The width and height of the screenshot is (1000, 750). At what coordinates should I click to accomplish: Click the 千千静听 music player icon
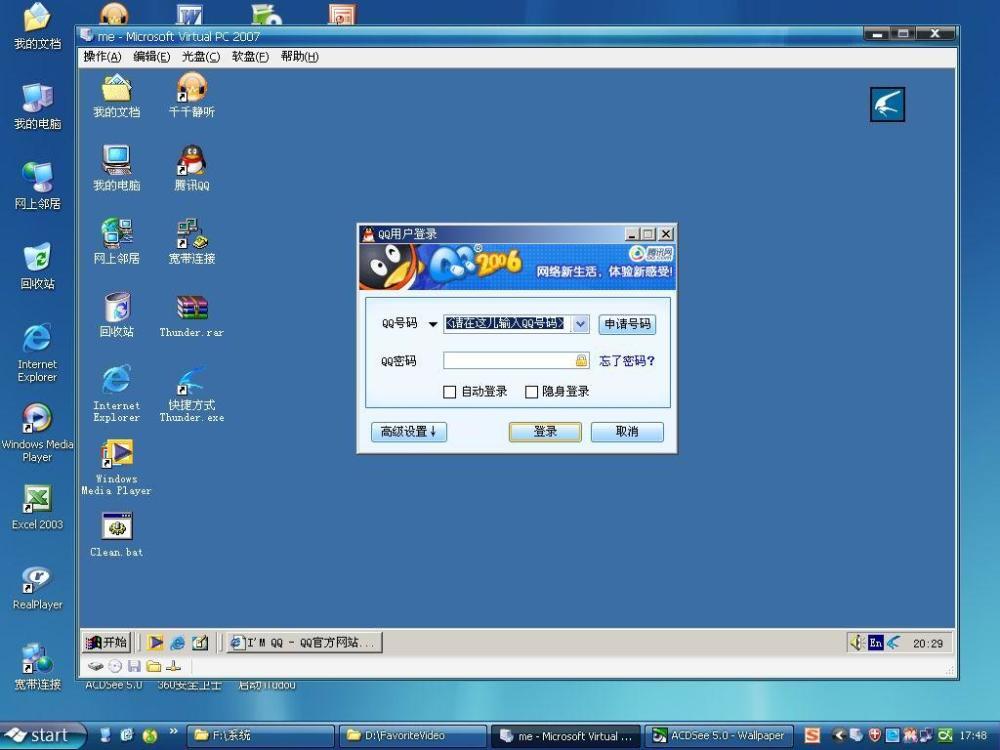(x=191, y=90)
